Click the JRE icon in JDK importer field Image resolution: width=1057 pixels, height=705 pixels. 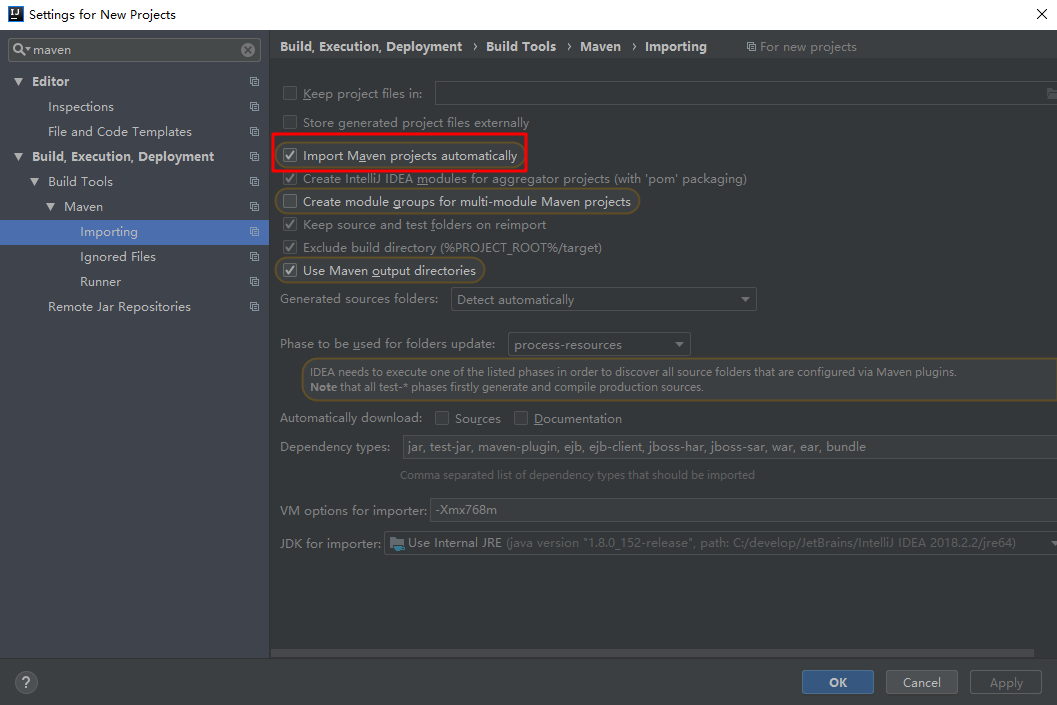coord(397,543)
